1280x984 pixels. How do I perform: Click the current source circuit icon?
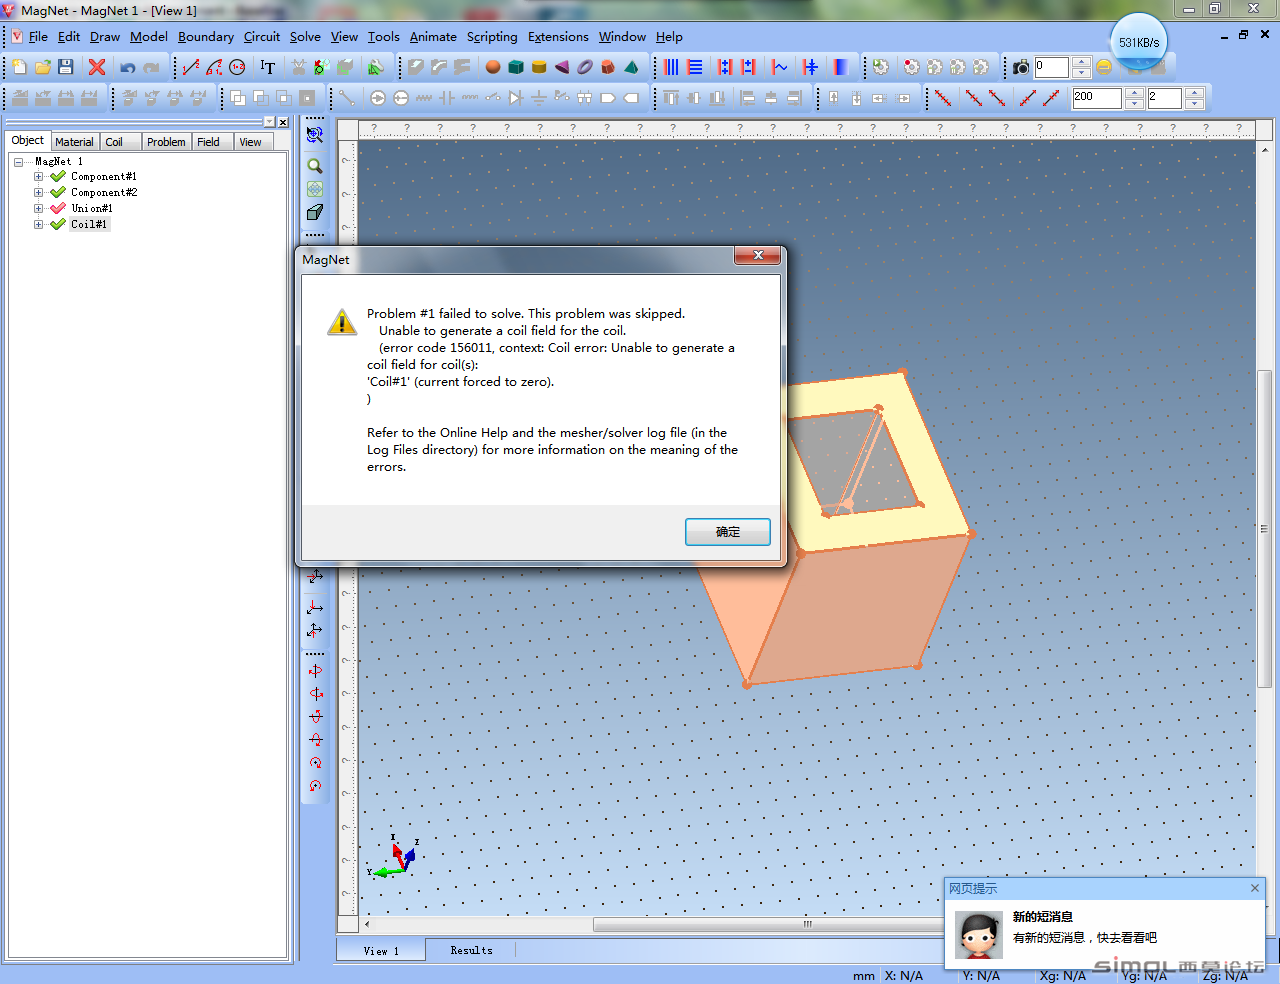(377, 98)
